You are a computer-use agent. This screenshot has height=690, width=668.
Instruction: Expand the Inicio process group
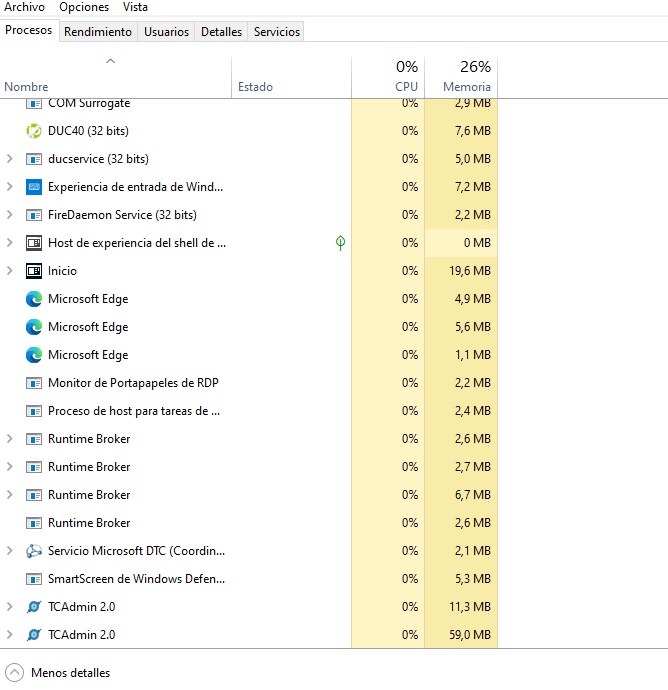10,271
